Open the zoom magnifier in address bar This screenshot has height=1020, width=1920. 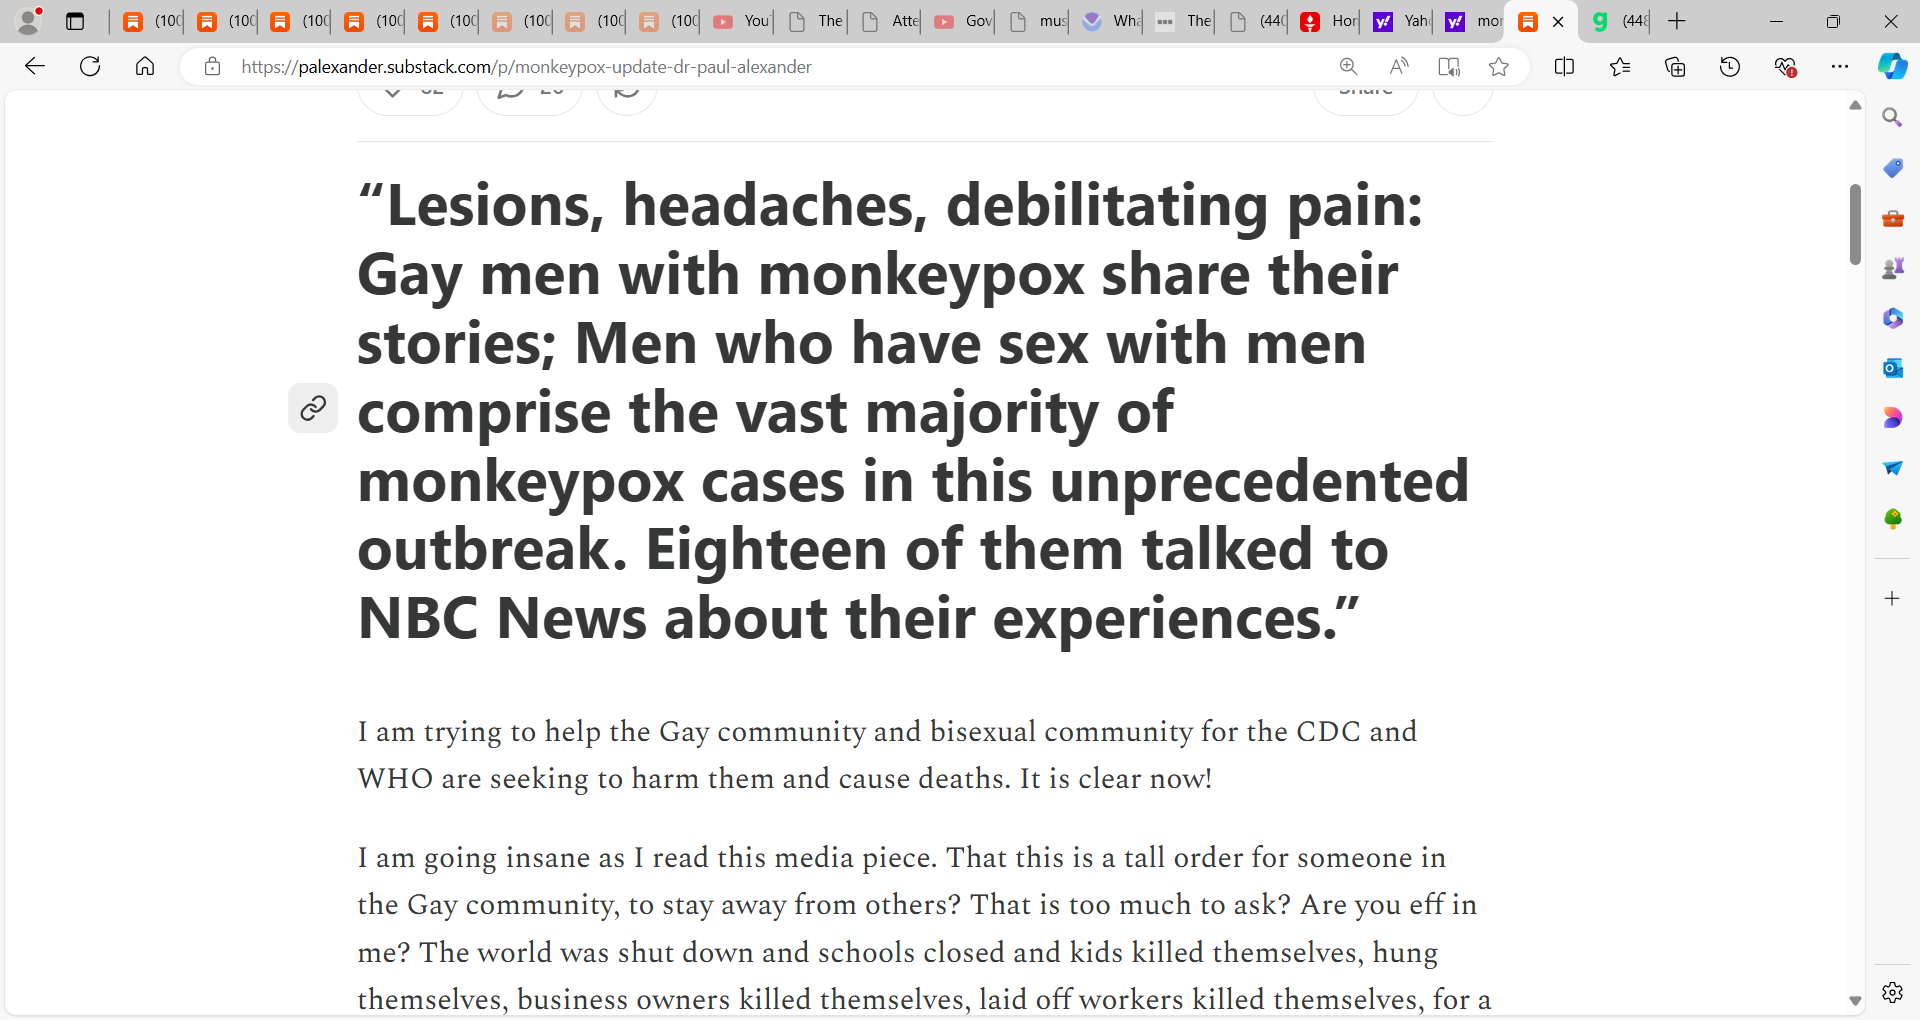(x=1348, y=67)
